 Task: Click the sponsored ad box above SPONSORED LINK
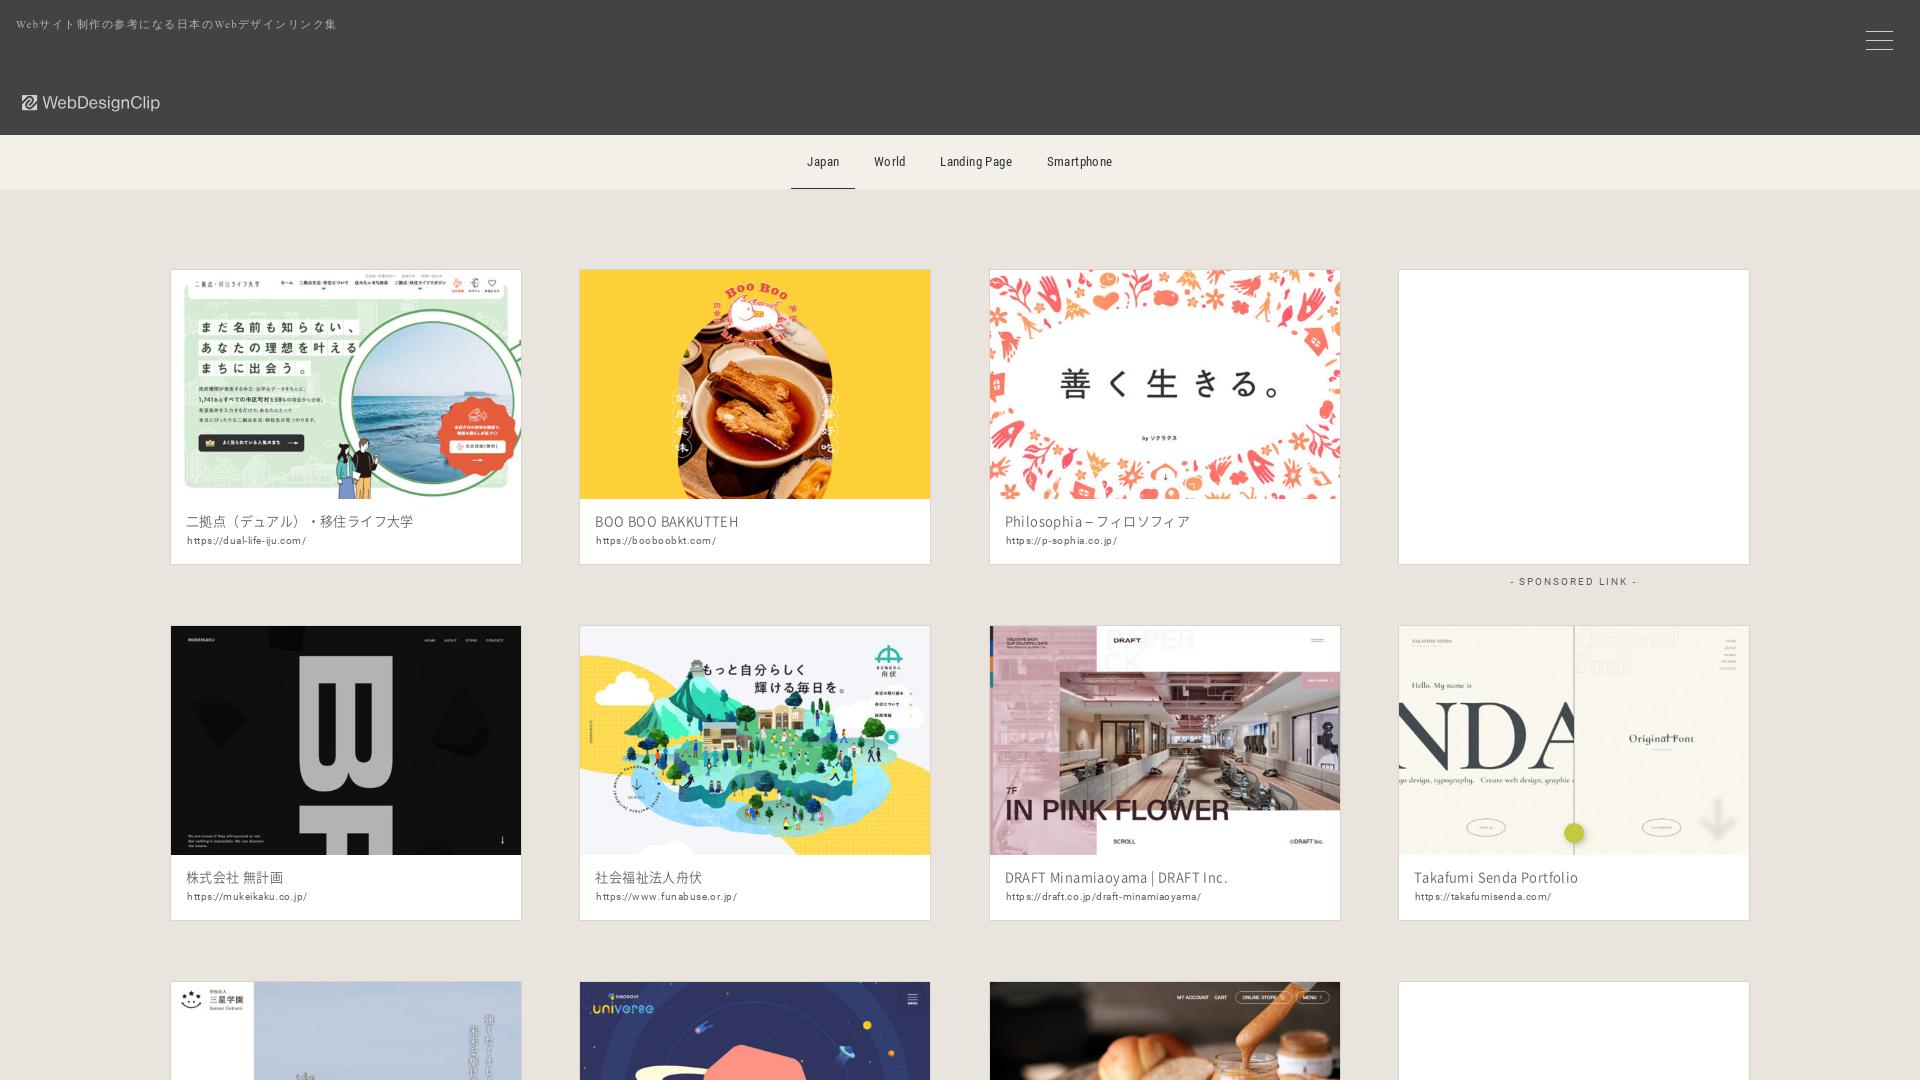[1574, 417]
